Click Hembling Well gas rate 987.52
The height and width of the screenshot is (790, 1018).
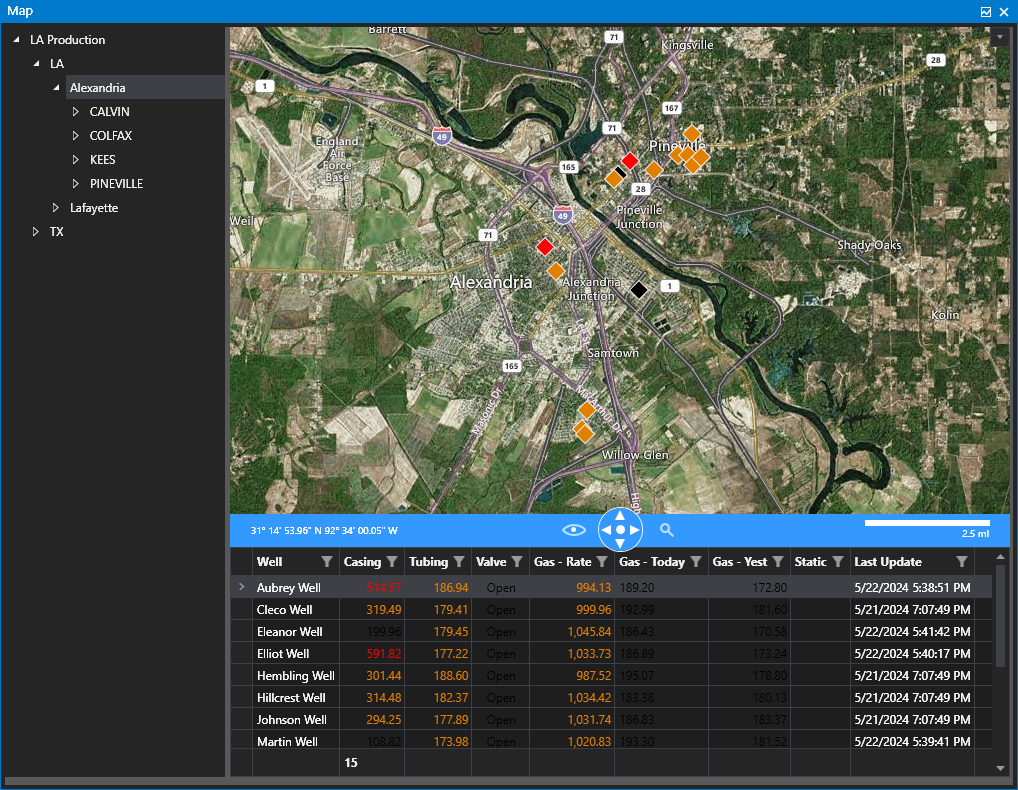(593, 676)
